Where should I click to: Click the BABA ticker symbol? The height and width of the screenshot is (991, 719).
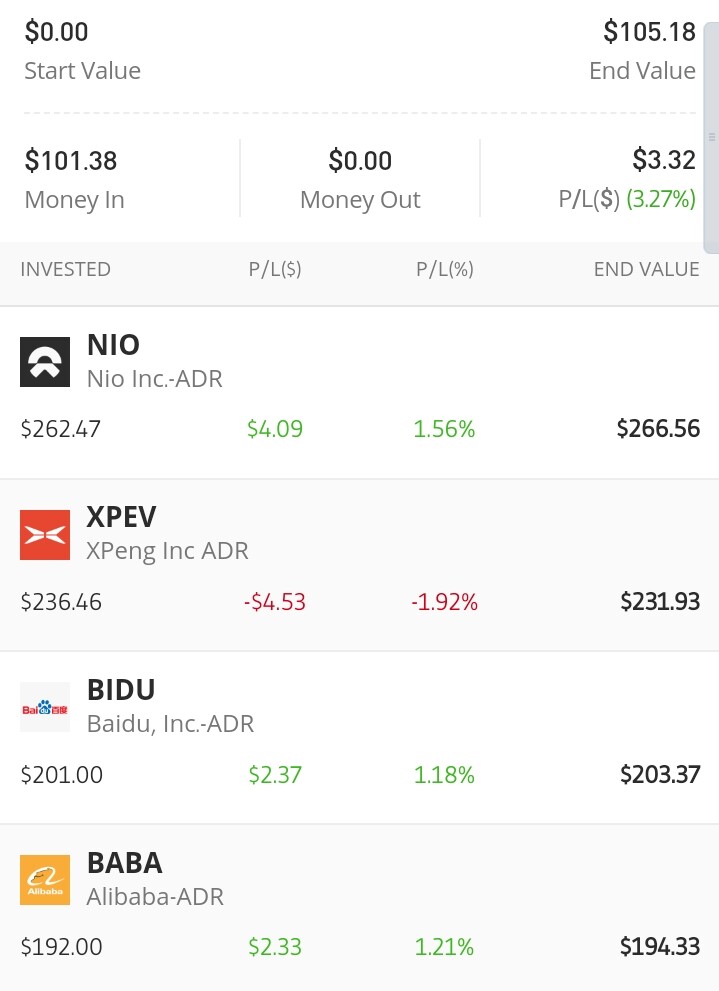tap(125, 863)
